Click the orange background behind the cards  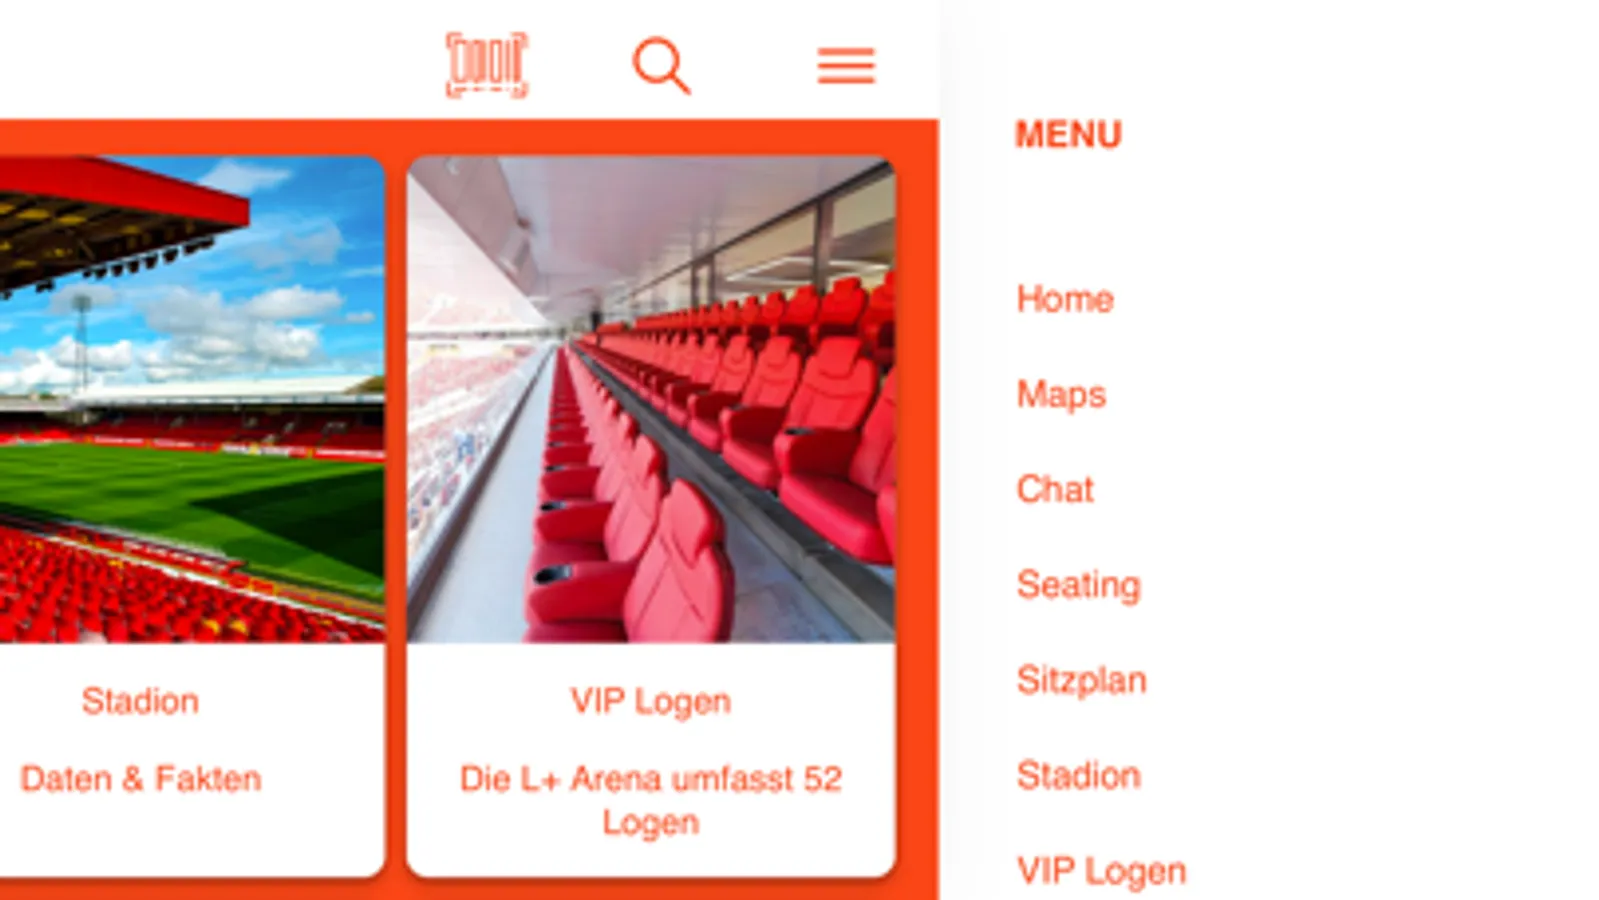point(916,500)
